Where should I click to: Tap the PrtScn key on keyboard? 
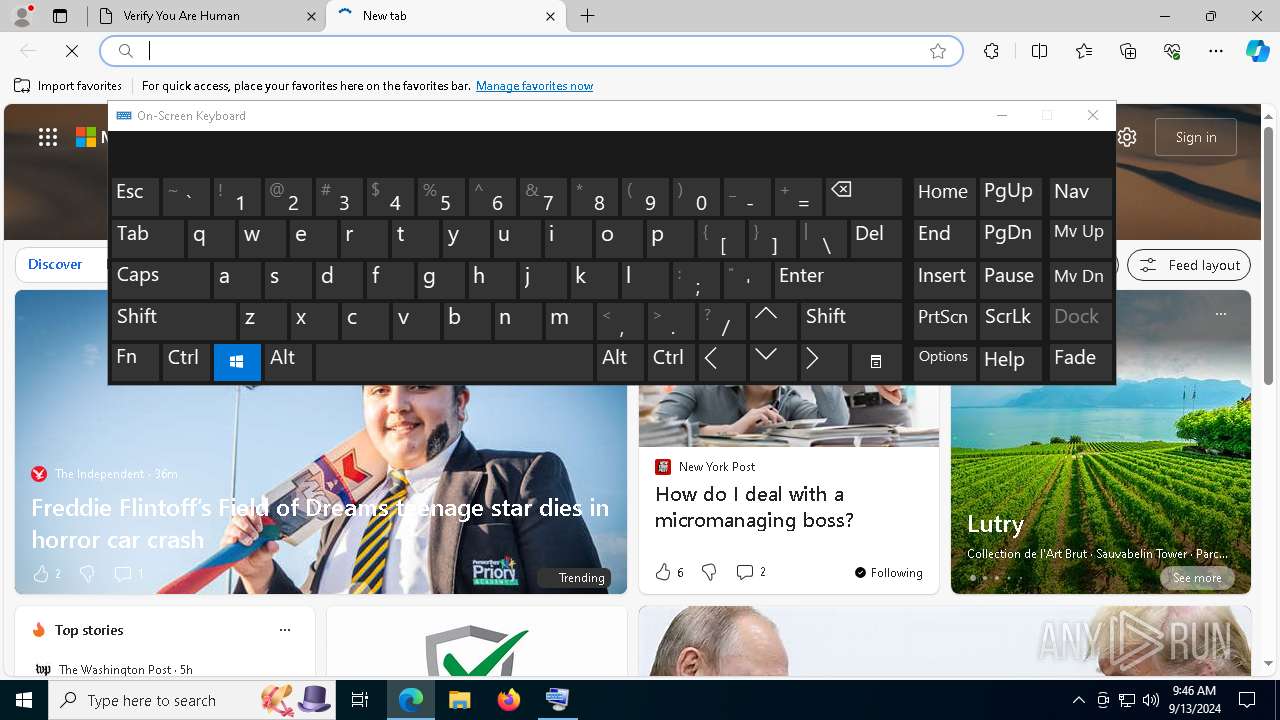pyautogui.click(x=944, y=321)
